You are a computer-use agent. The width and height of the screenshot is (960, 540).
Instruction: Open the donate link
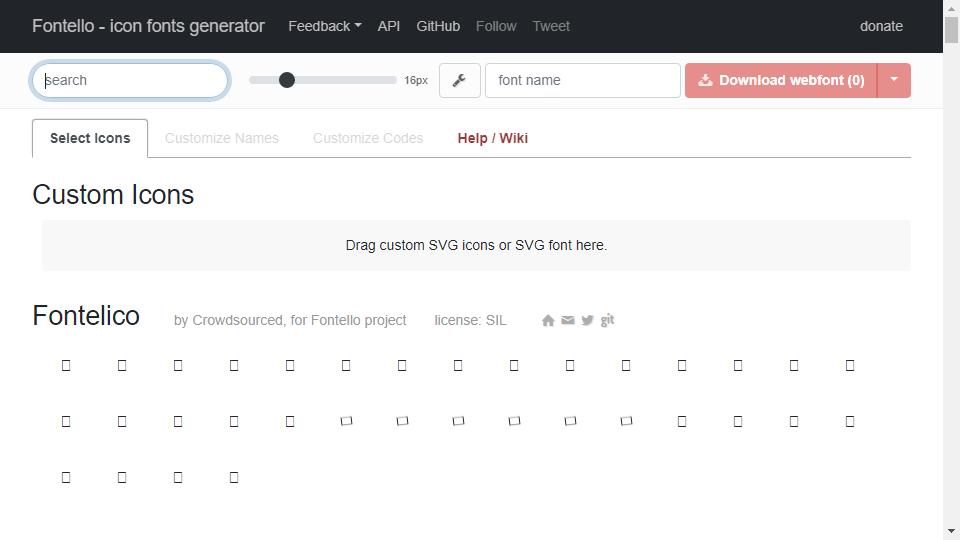(x=881, y=26)
